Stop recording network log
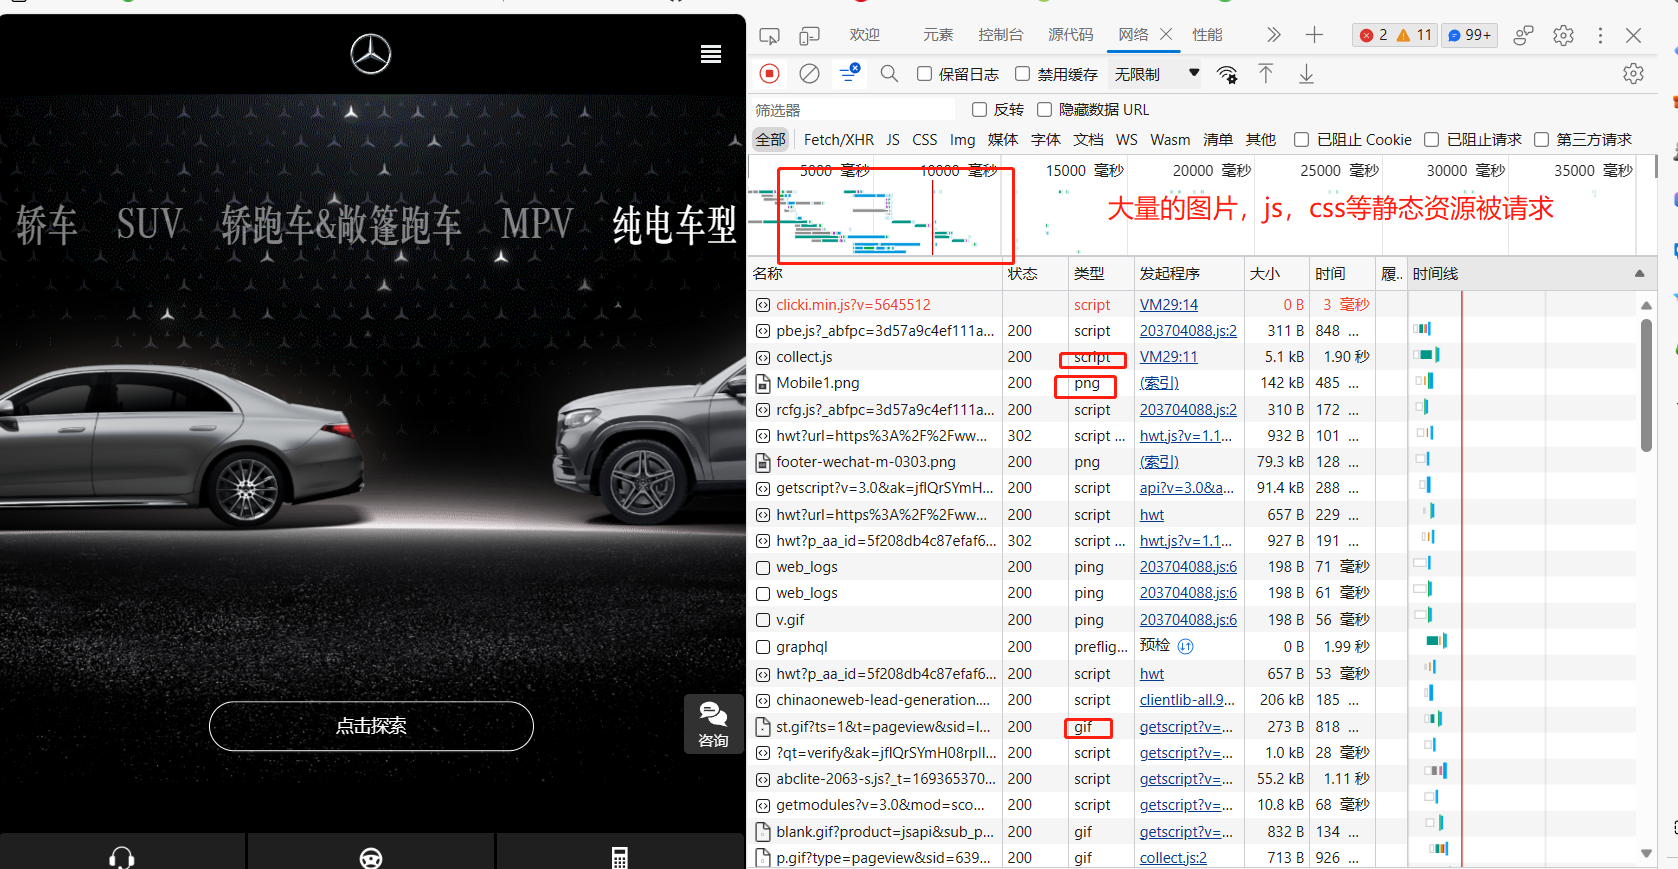 [x=769, y=73]
